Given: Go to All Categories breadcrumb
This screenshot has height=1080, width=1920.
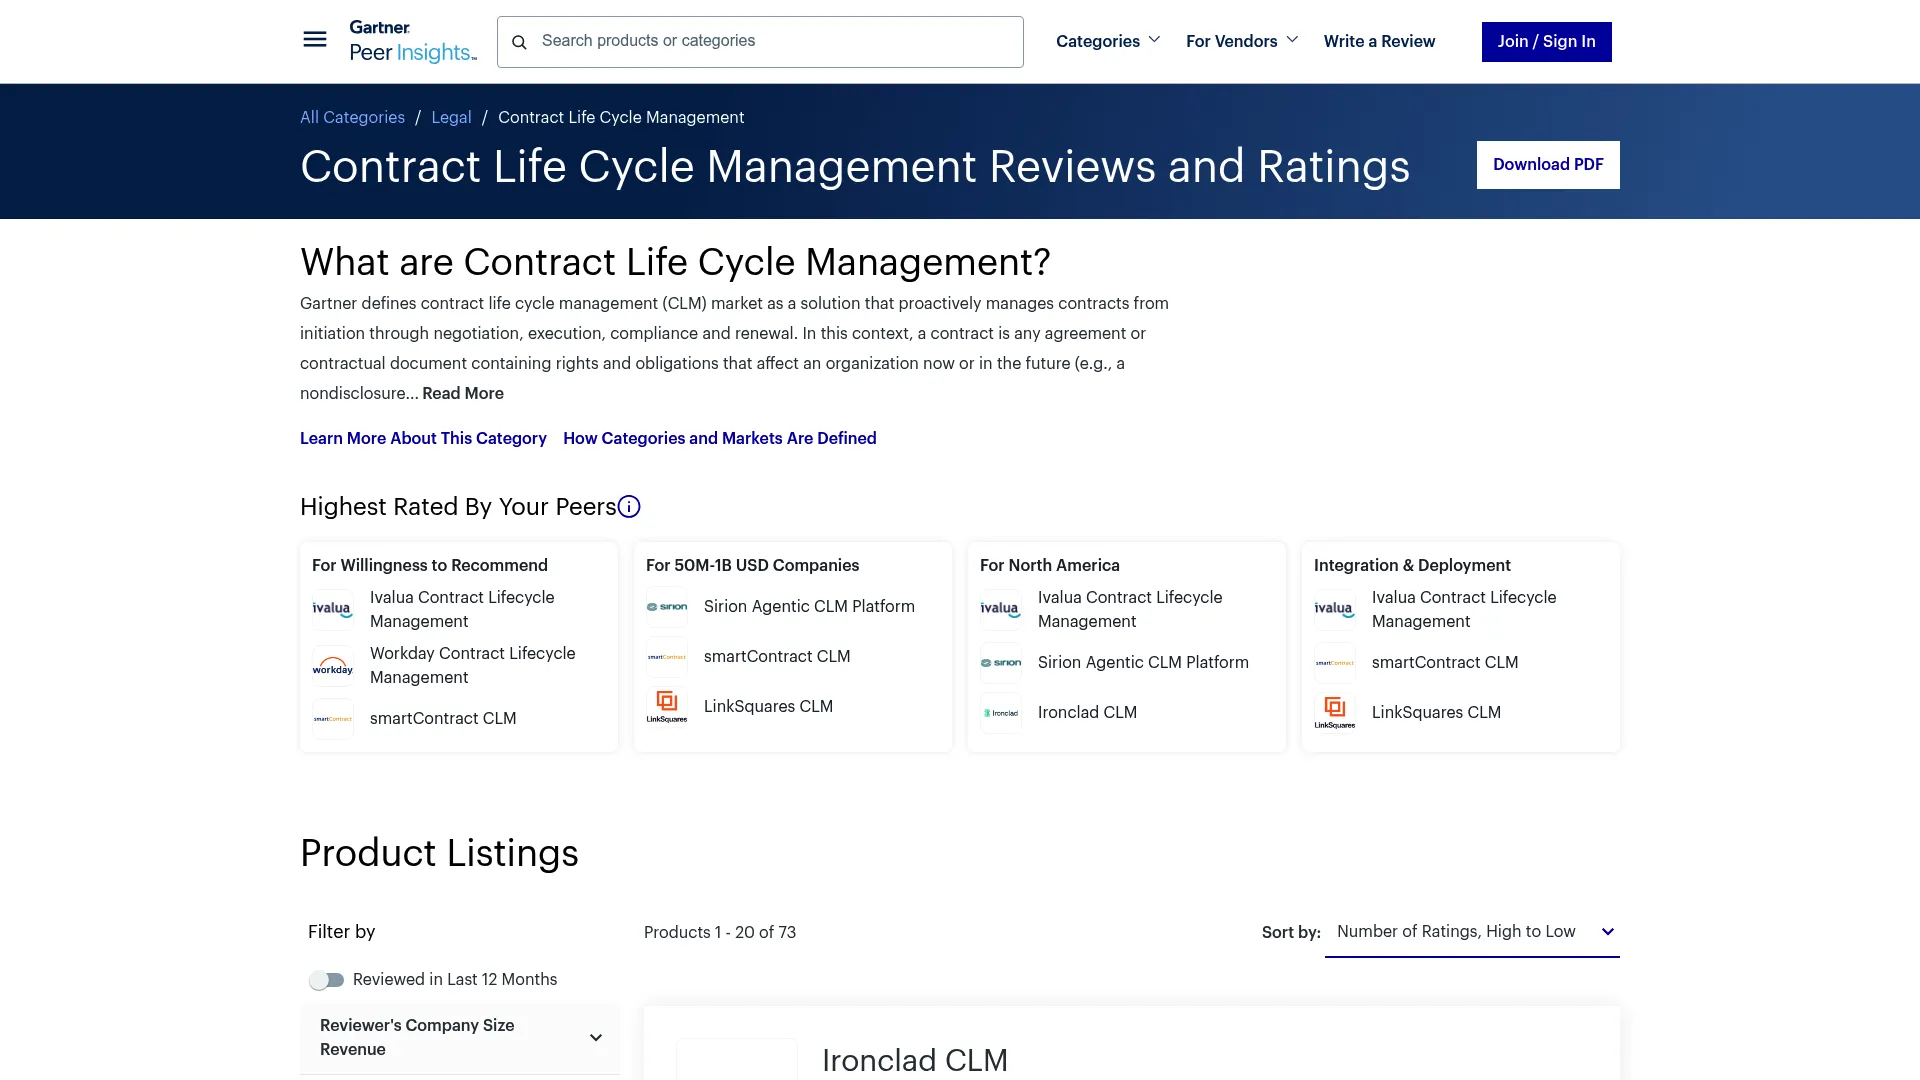Looking at the screenshot, I should click(x=352, y=117).
